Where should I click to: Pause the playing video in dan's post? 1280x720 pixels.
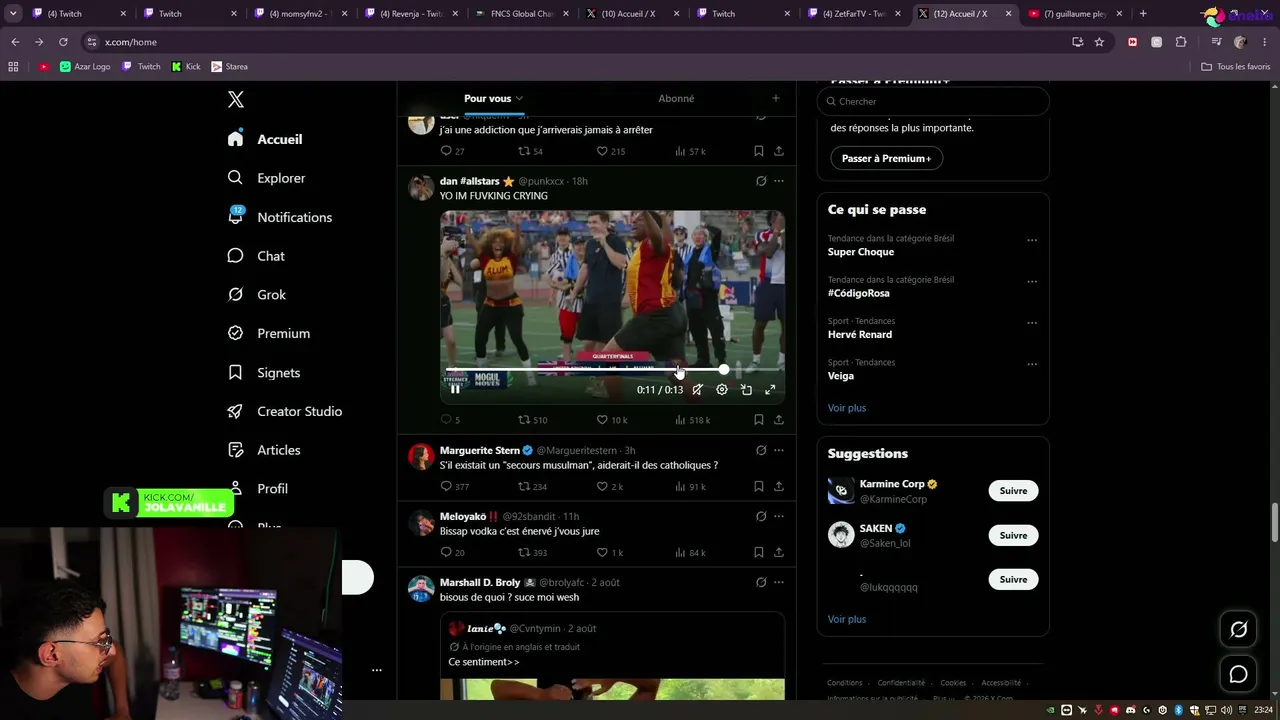coord(455,389)
